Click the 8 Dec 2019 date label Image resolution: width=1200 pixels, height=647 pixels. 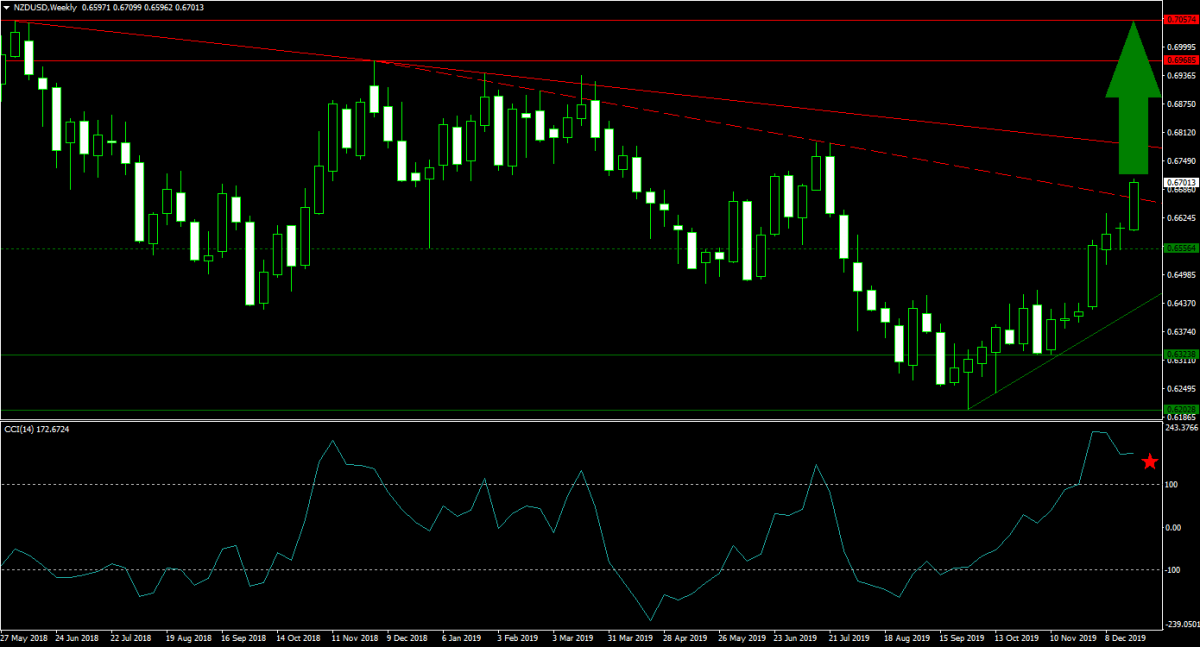[1126, 636]
